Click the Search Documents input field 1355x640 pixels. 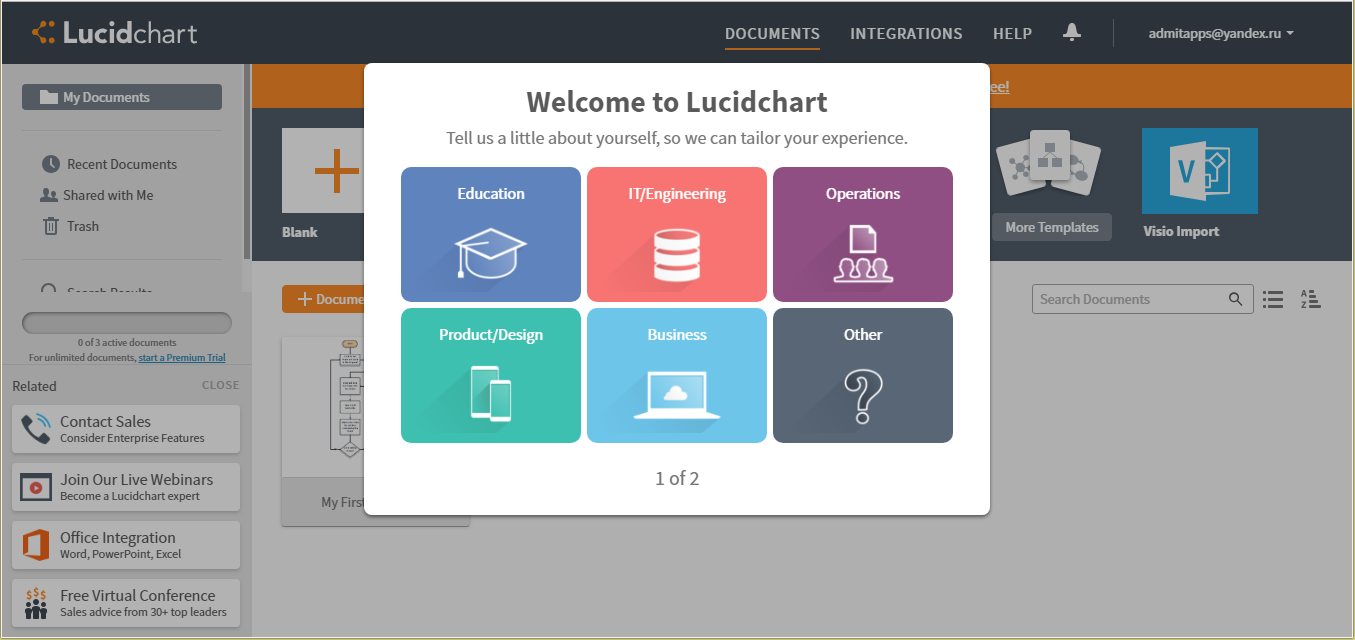(x=1120, y=299)
